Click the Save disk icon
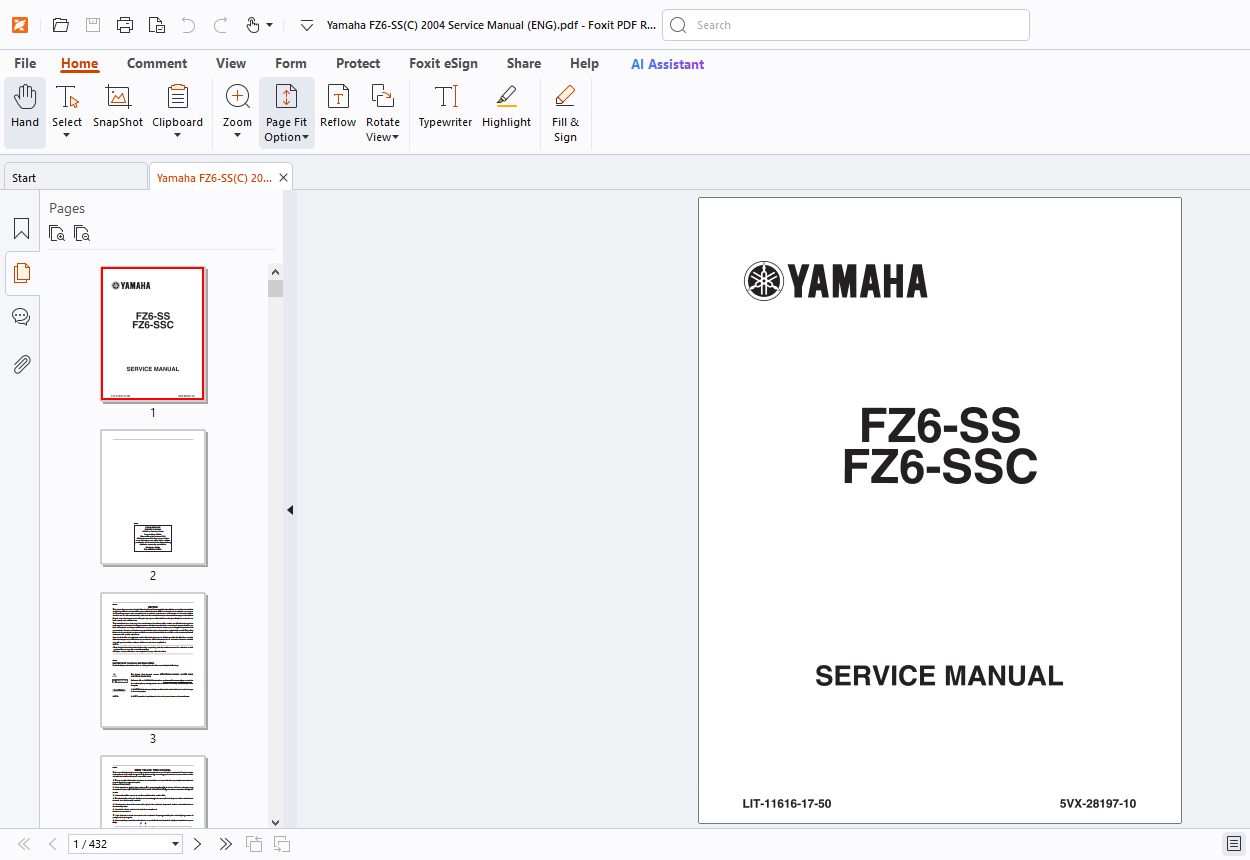1250x860 pixels. point(93,25)
